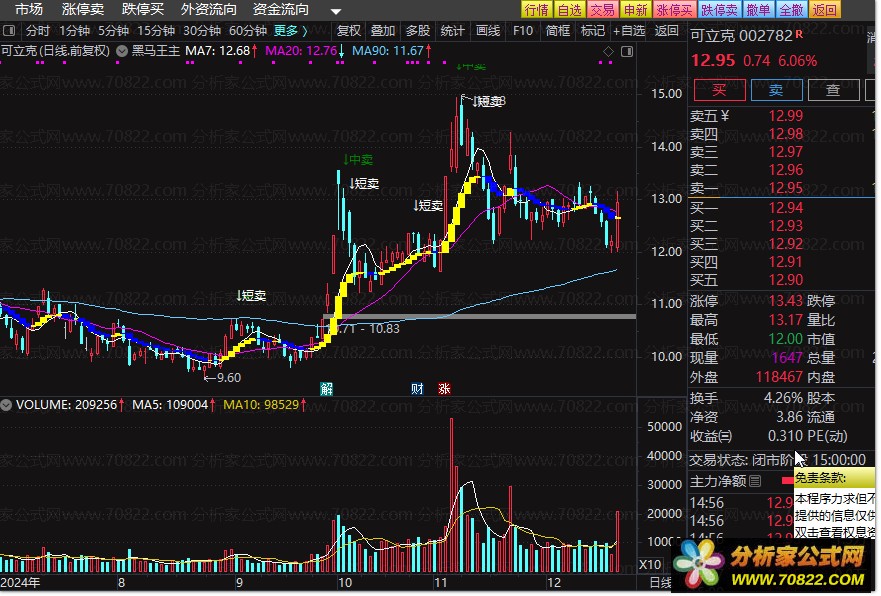Click the 简框 toolbar button
Screen dimensions: 881x596
[558, 31]
